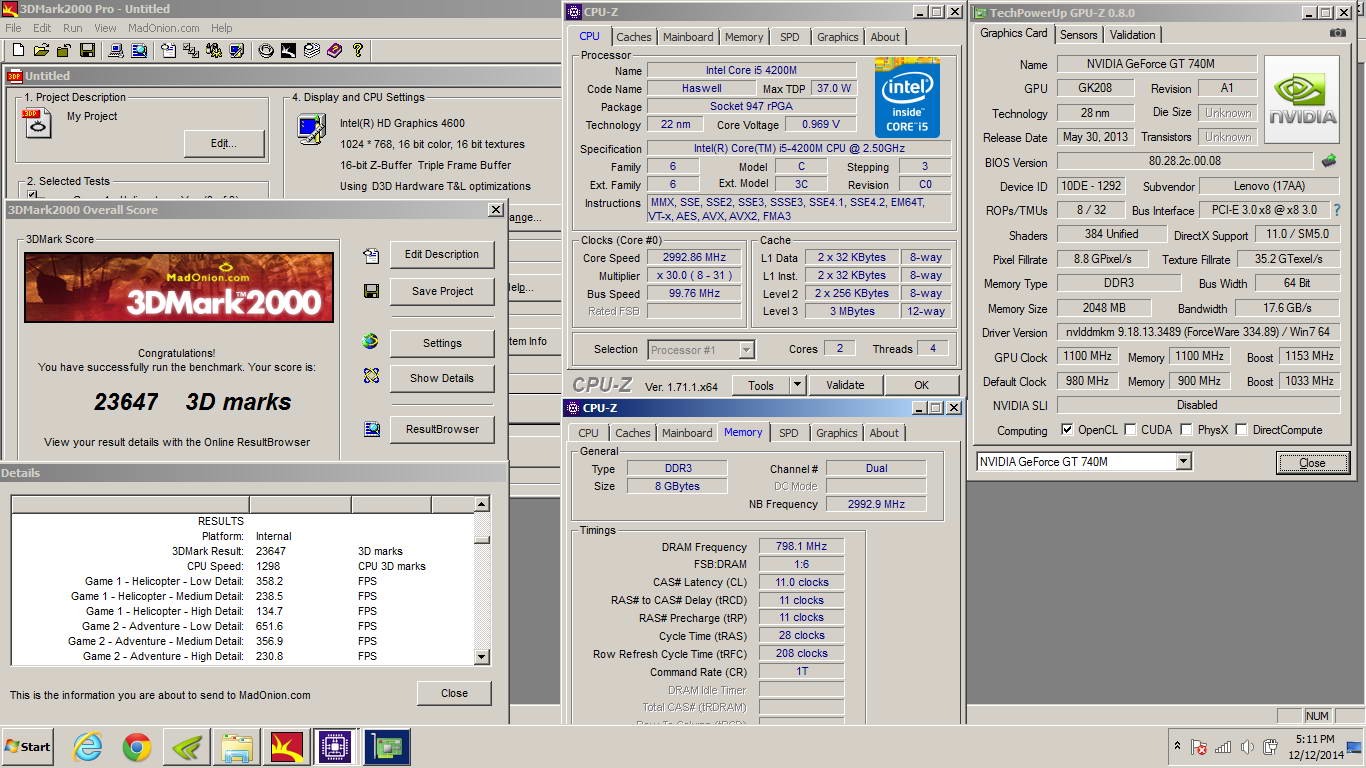This screenshot has width=1366, height=768.
Task: Click the Action Center flag tray icon
Action: tap(1199, 747)
